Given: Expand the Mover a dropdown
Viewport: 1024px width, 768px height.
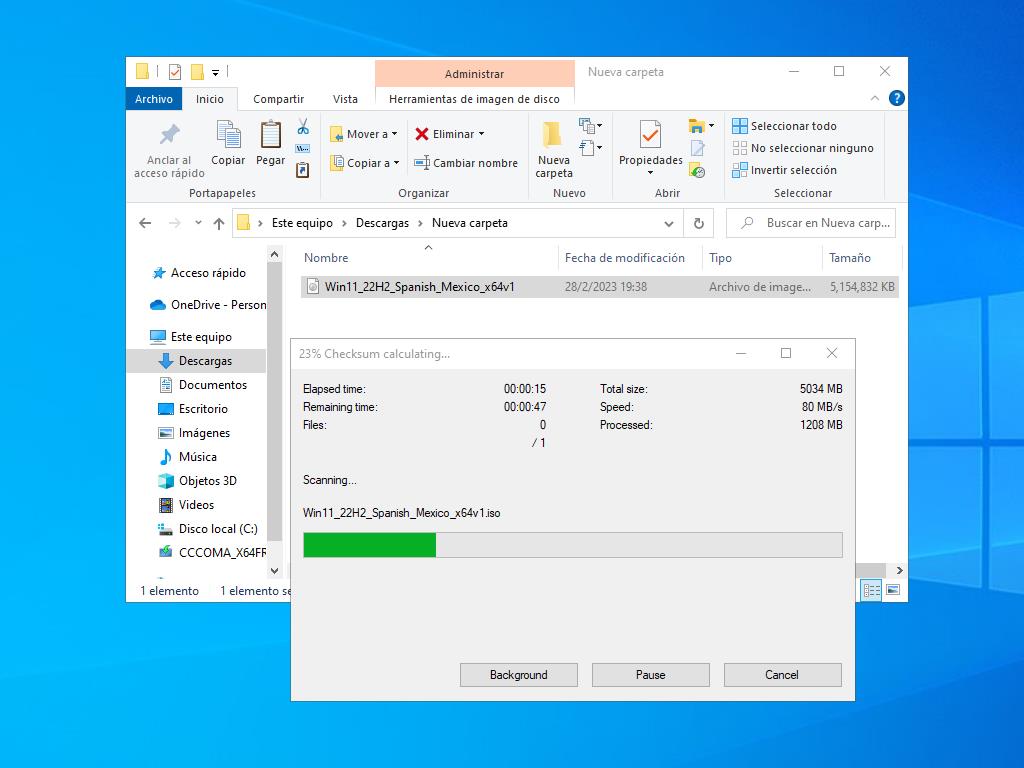Looking at the screenshot, I should coord(394,134).
